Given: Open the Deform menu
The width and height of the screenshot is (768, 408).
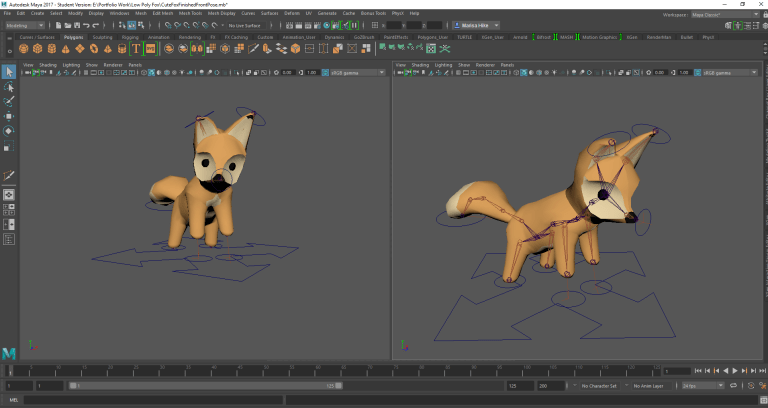Looking at the screenshot, I should [x=292, y=13].
